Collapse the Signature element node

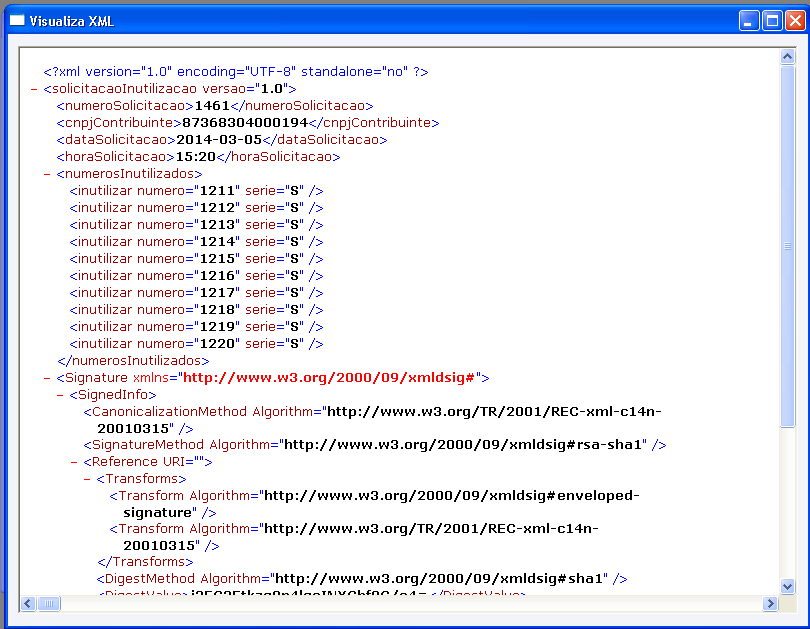(47, 379)
